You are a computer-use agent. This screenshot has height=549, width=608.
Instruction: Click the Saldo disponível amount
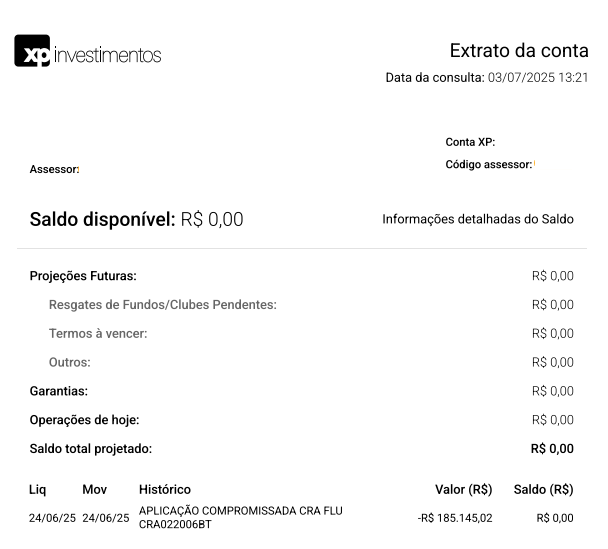[x=212, y=220]
